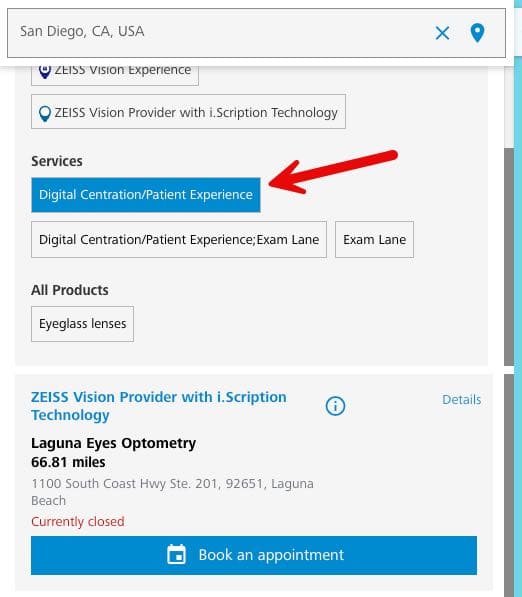Toggle the Exam Lane filter
This screenshot has height=597, width=522.
point(374,239)
